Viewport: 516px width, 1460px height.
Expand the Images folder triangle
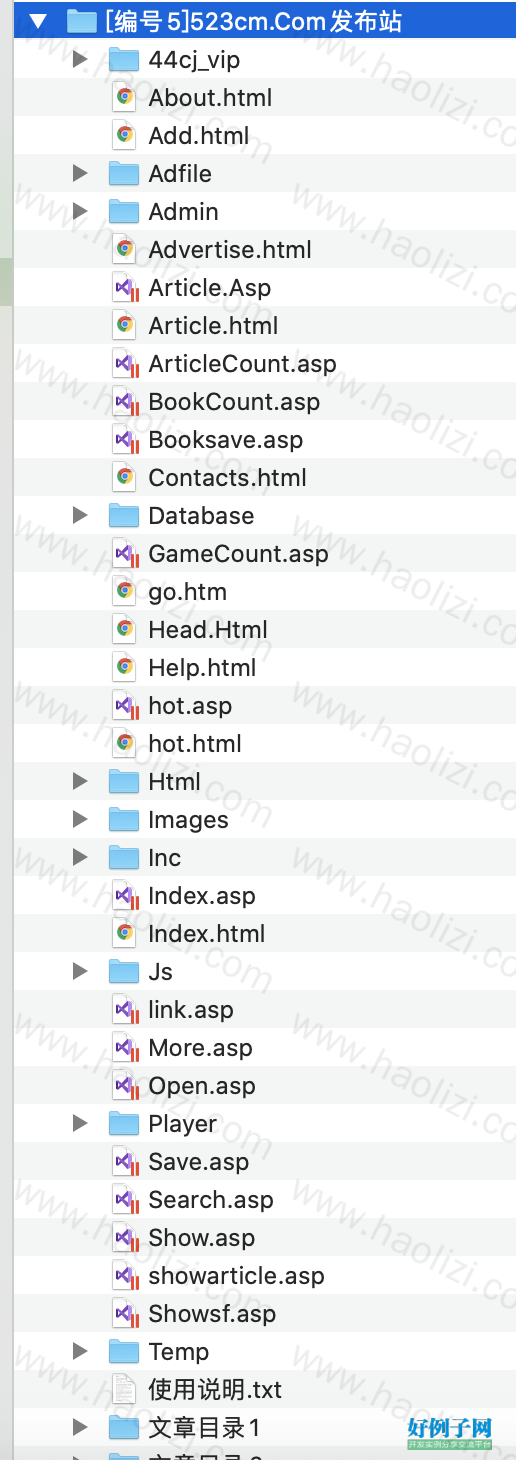[x=80, y=820]
